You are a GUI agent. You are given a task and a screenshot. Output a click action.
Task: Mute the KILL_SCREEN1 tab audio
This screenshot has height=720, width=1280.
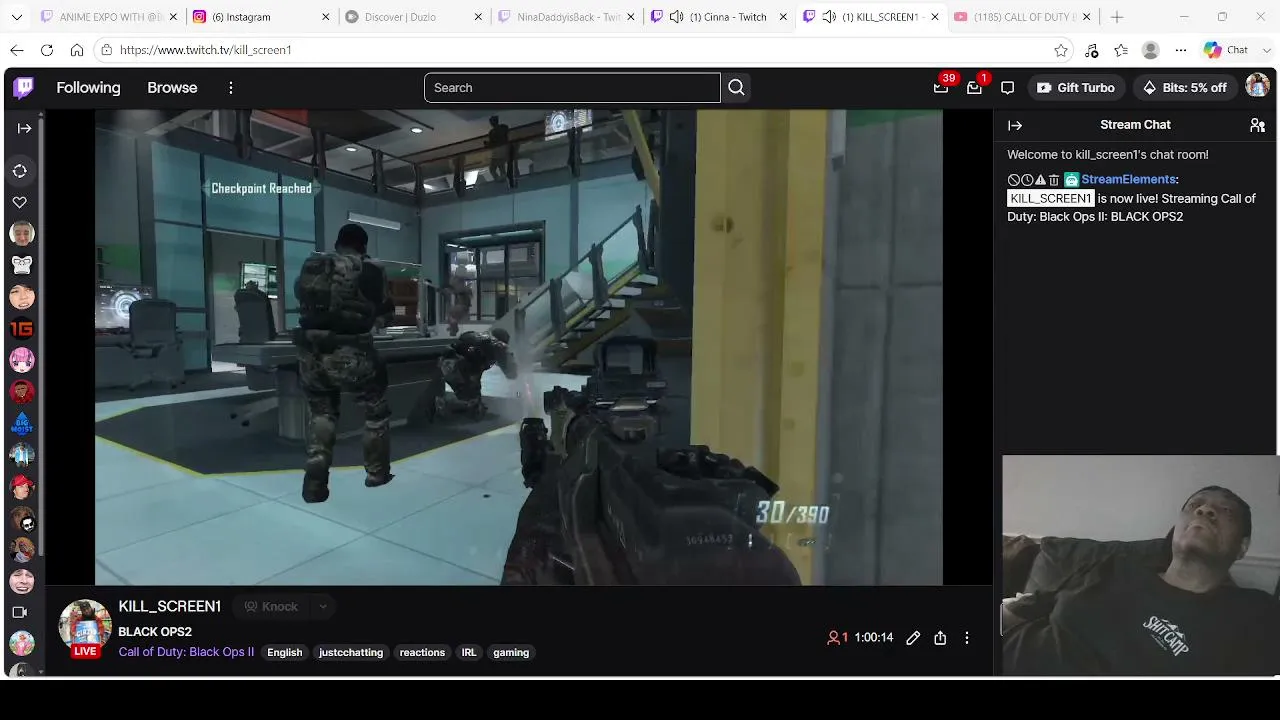829,17
